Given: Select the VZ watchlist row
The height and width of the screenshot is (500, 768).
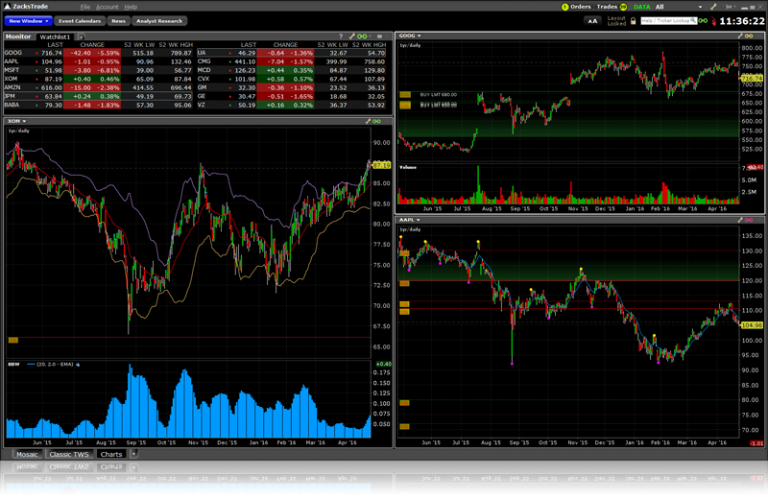Looking at the screenshot, I should coord(291,105).
